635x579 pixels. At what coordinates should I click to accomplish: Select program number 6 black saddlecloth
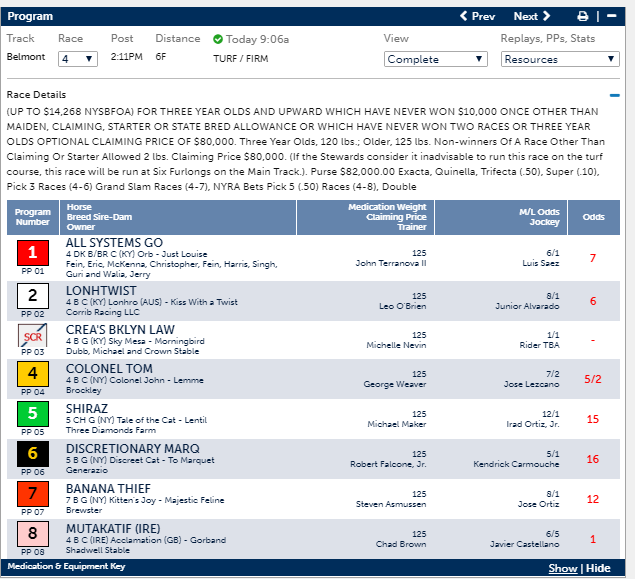click(x=32, y=454)
